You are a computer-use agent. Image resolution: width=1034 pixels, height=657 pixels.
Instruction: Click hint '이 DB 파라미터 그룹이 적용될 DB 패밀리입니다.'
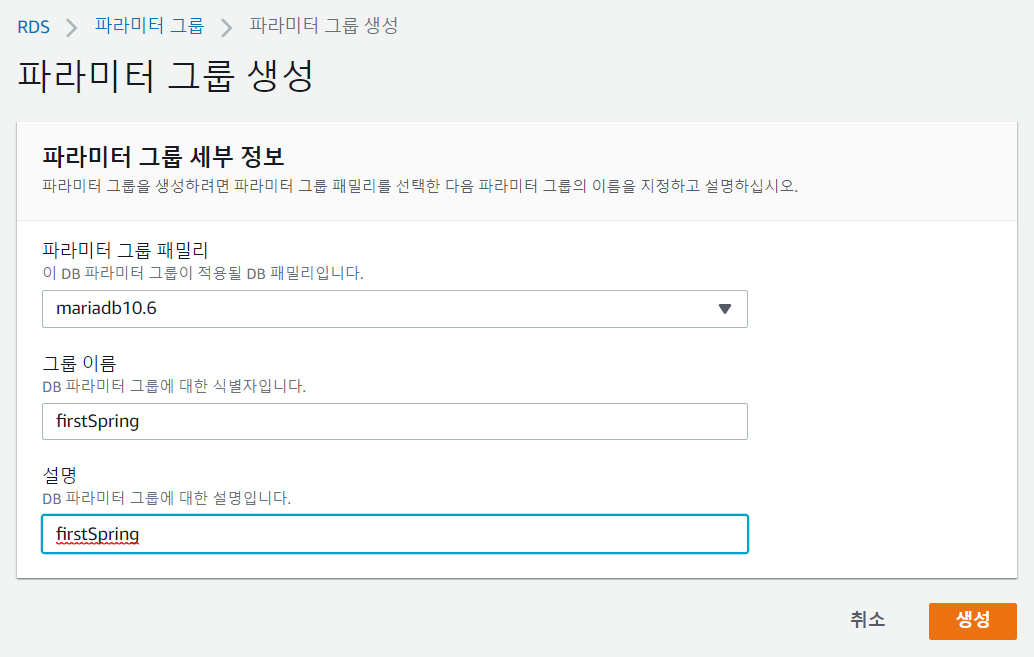tap(203, 273)
